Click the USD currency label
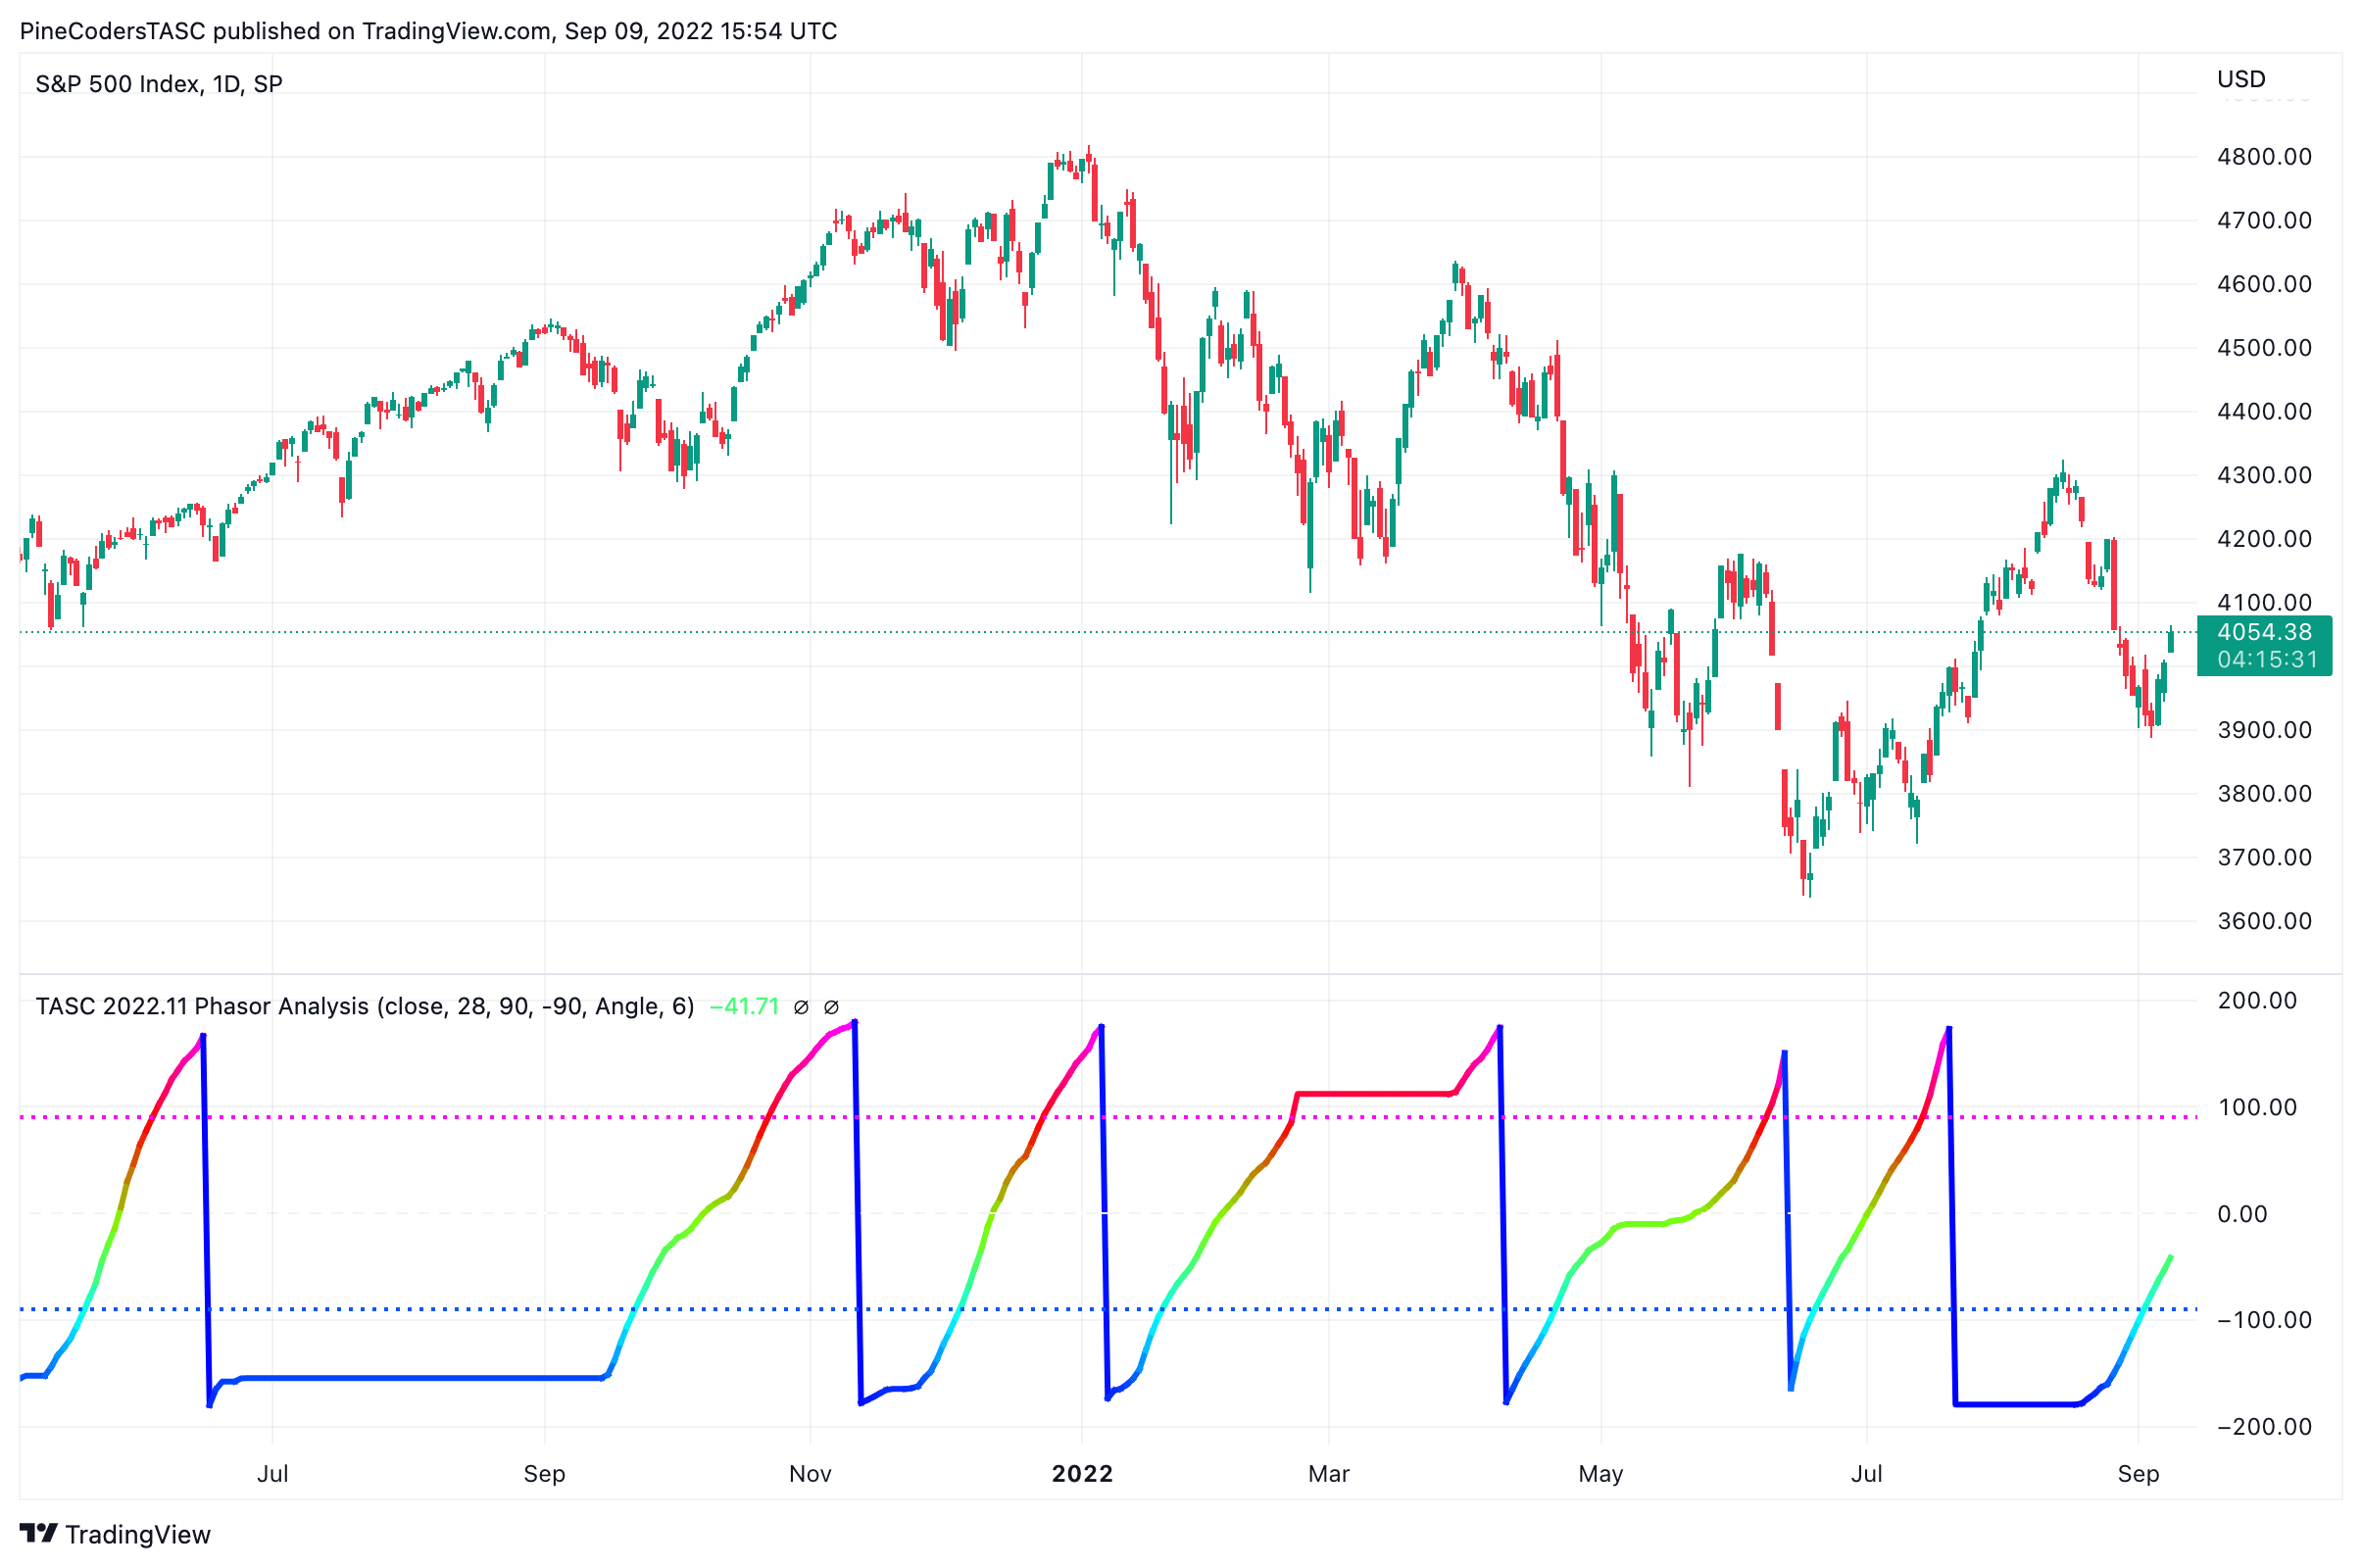The image size is (2362, 1568). [x=2241, y=79]
